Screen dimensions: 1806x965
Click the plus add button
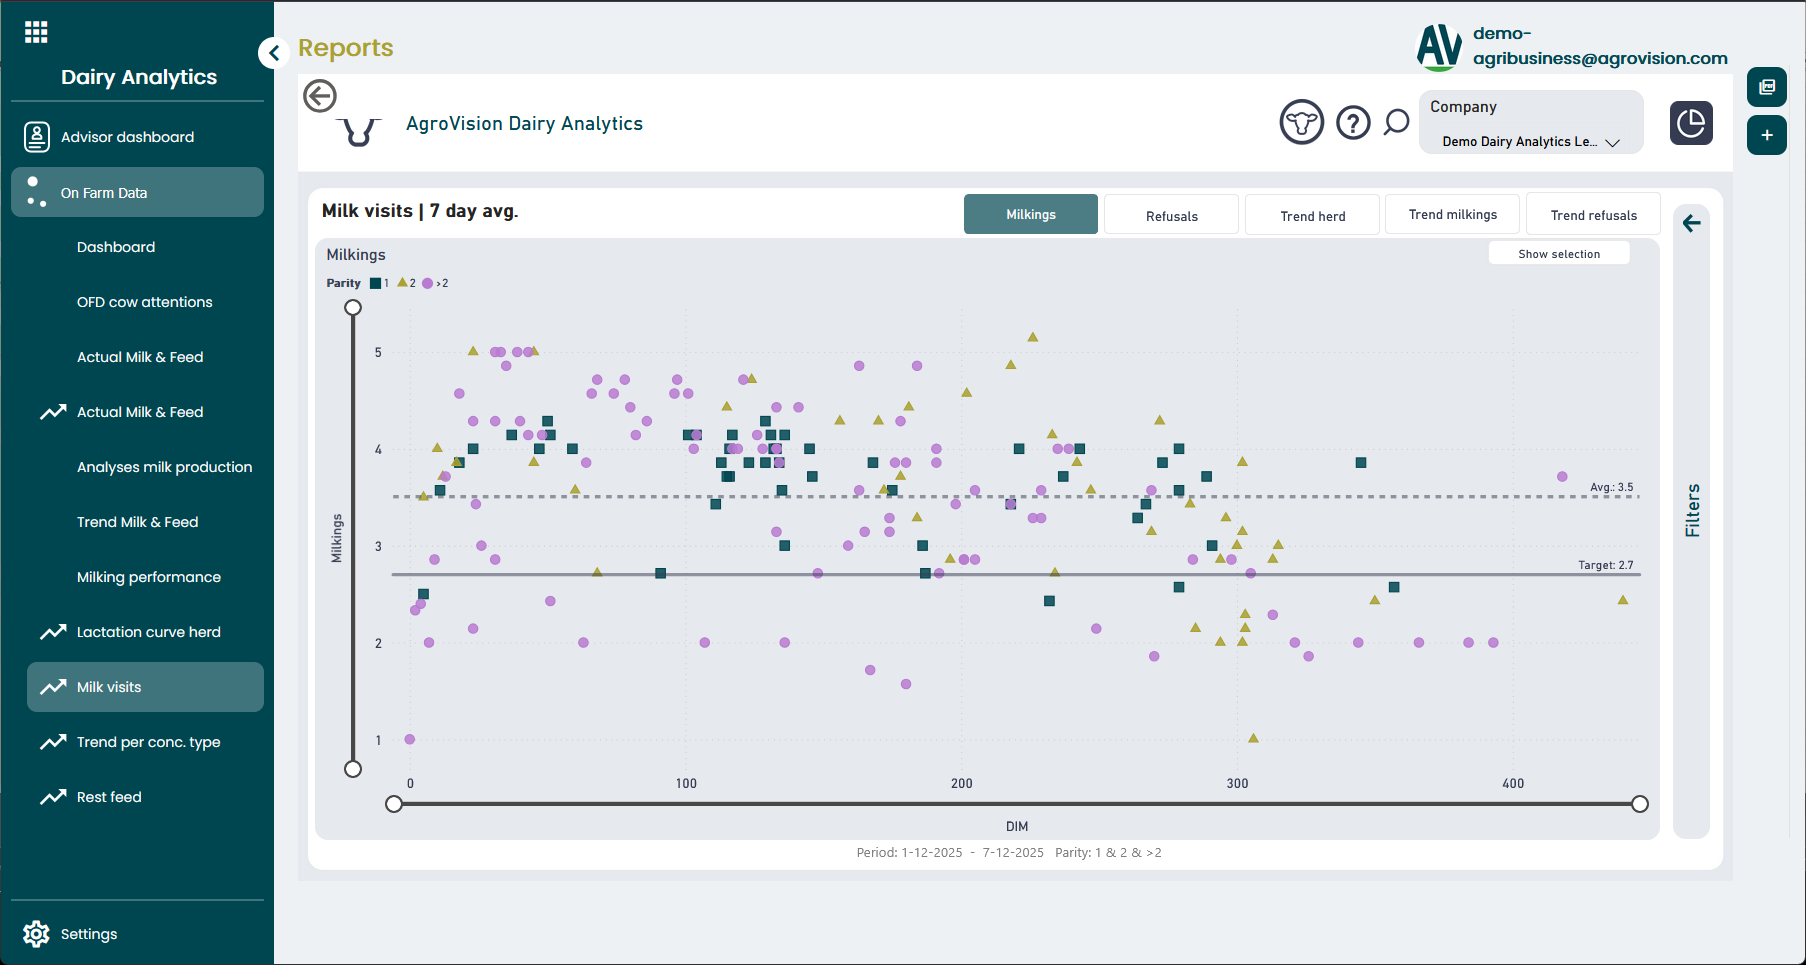pos(1767,135)
